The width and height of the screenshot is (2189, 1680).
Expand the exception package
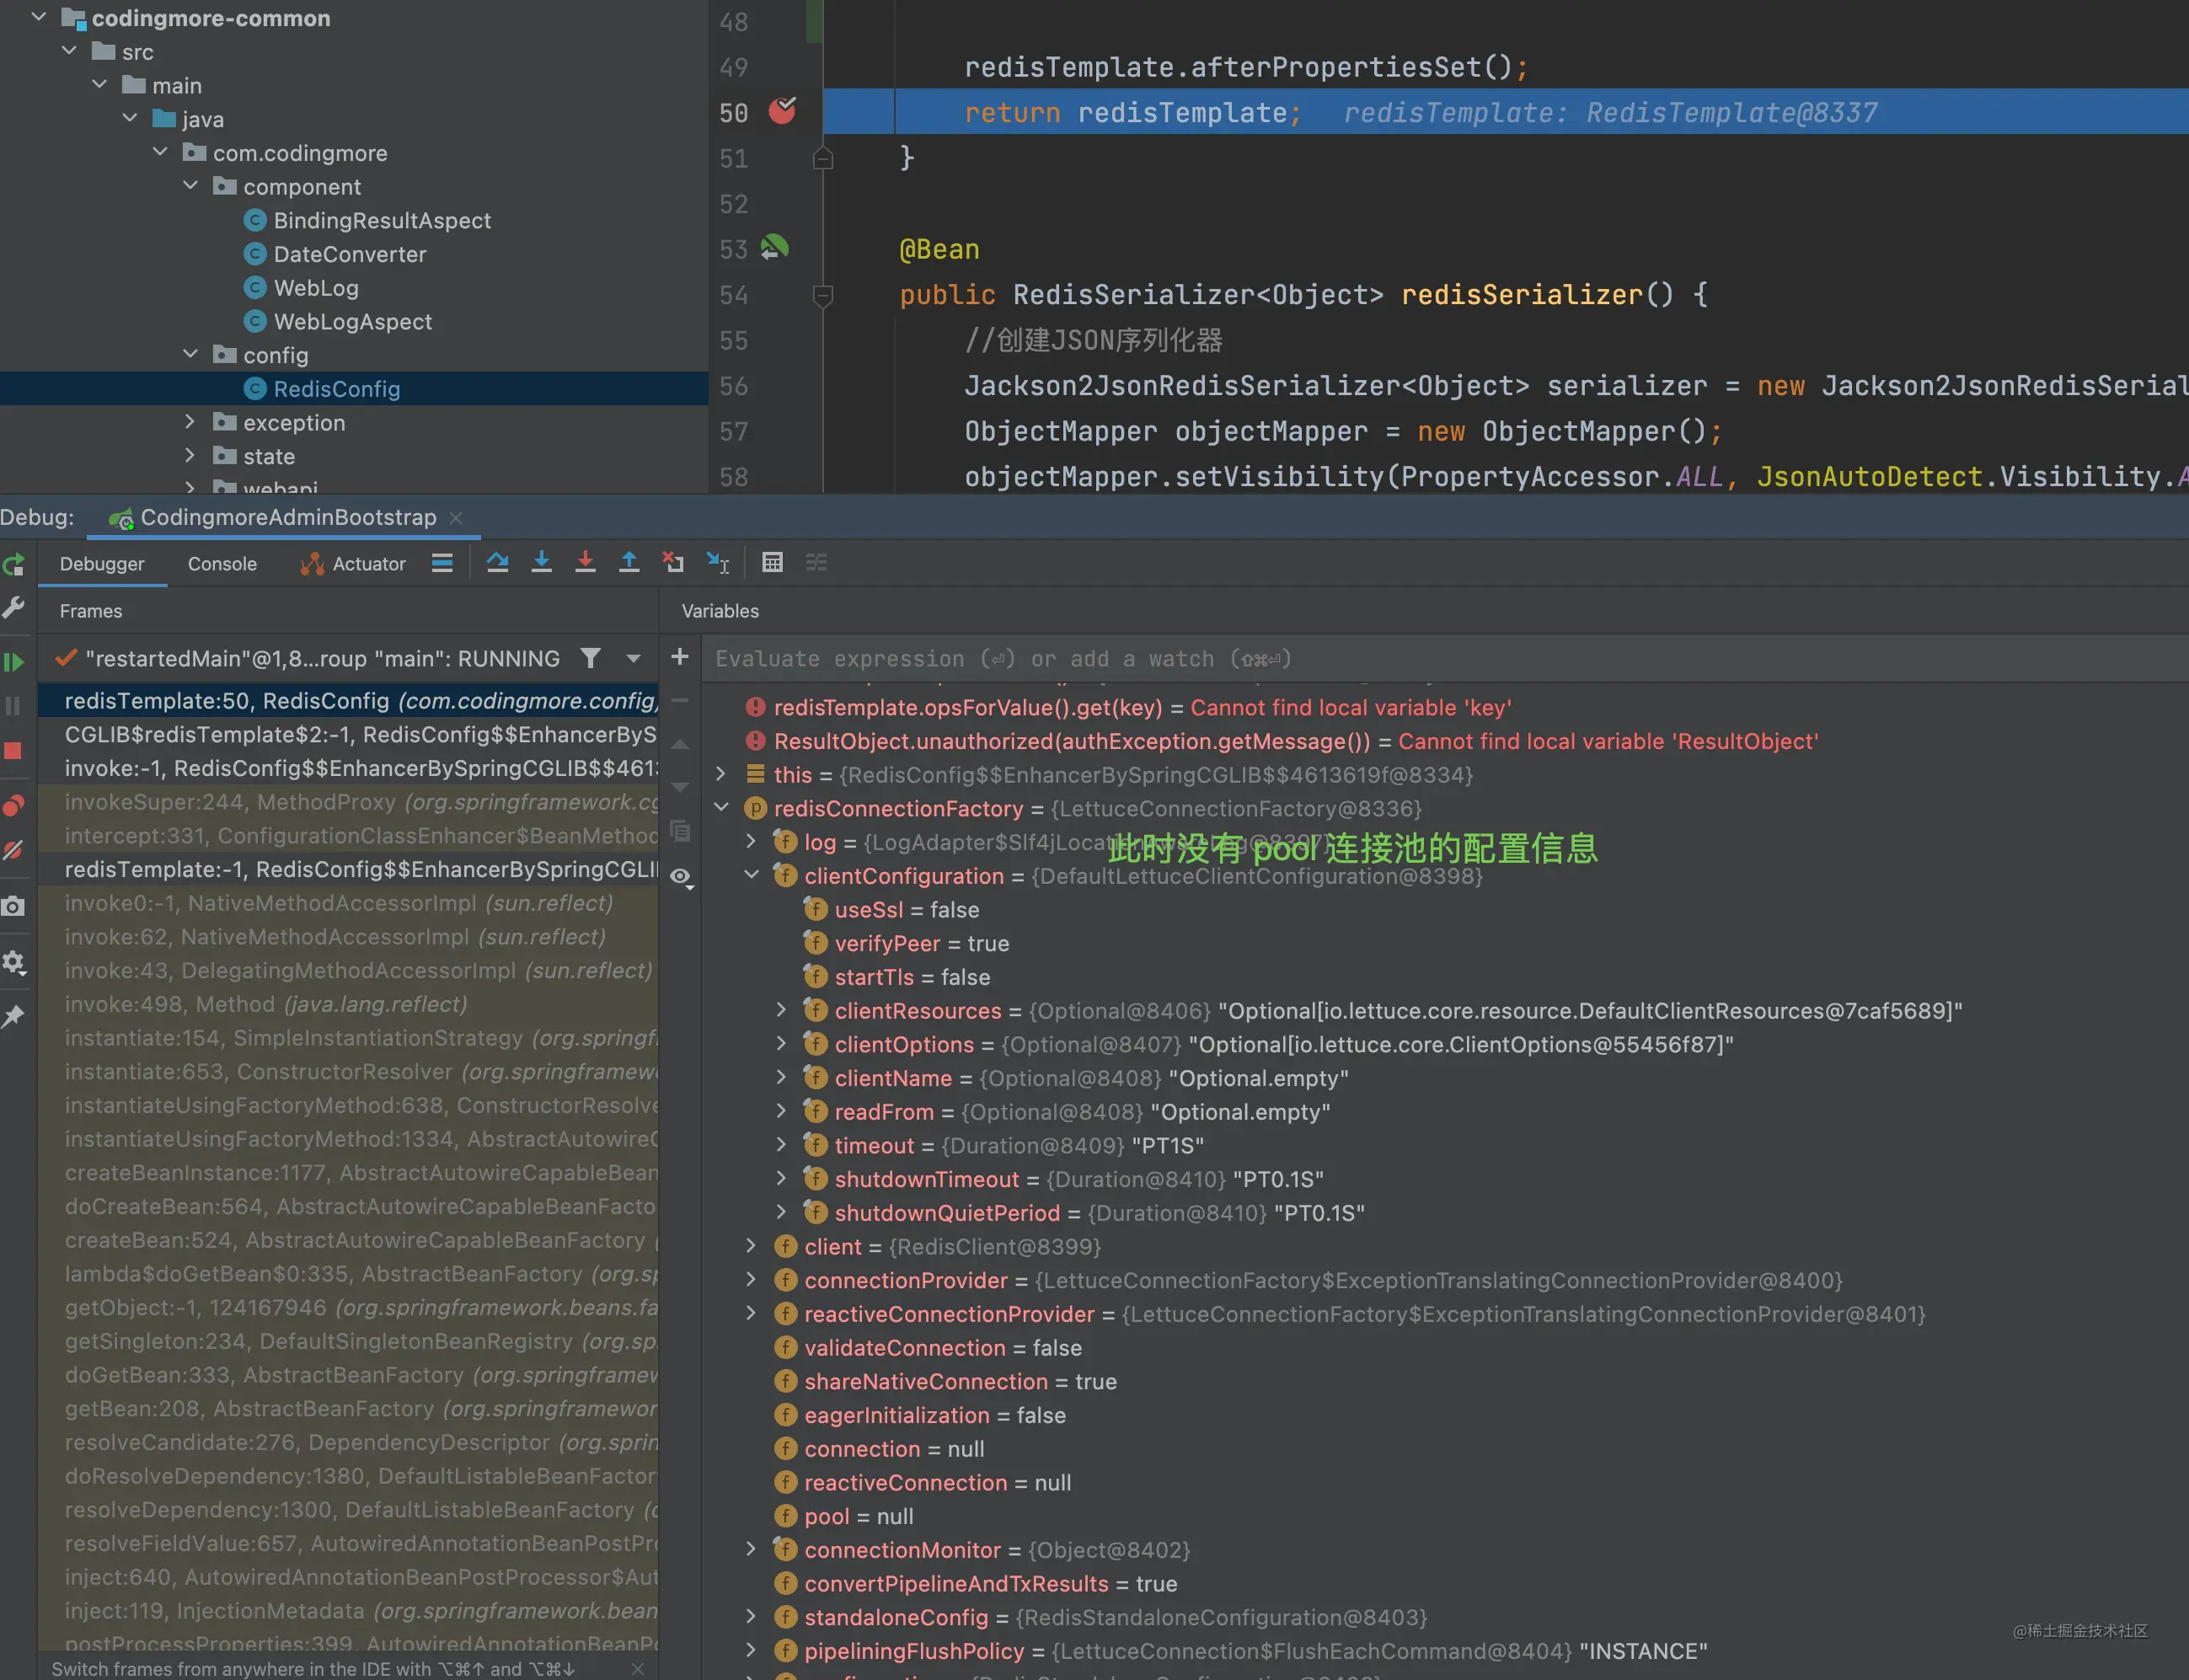pos(190,421)
